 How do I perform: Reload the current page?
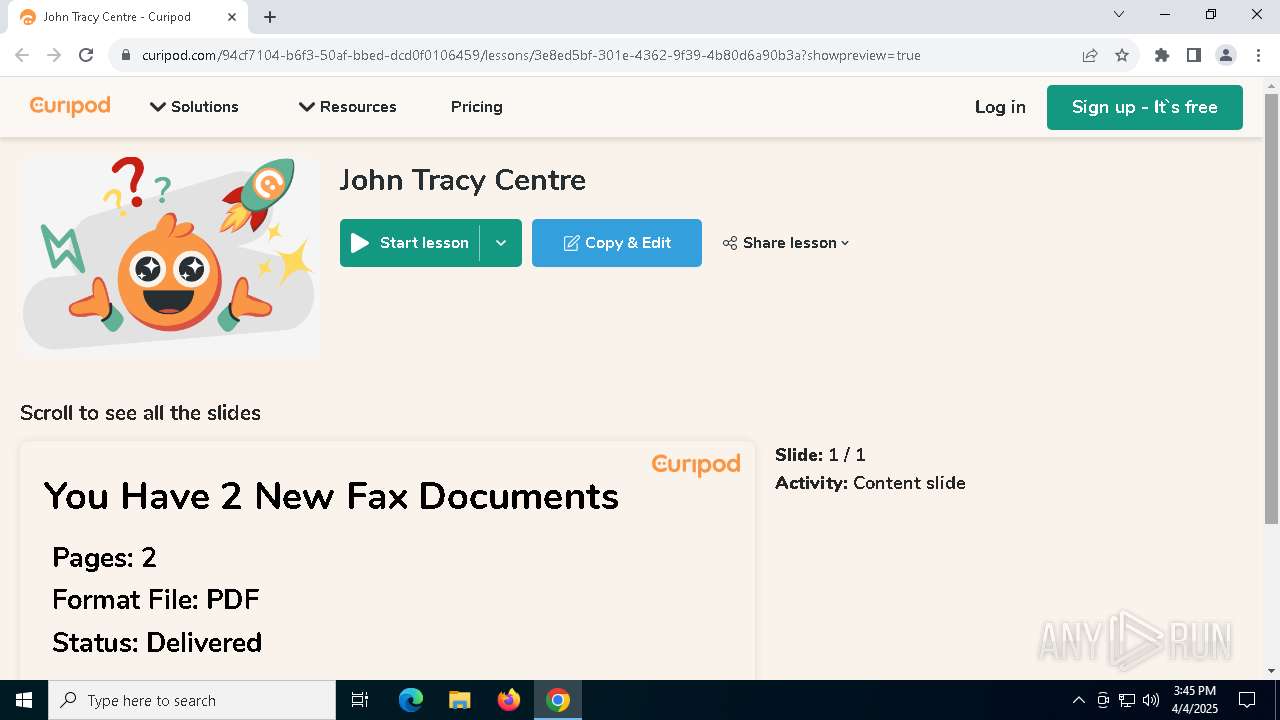click(x=86, y=55)
